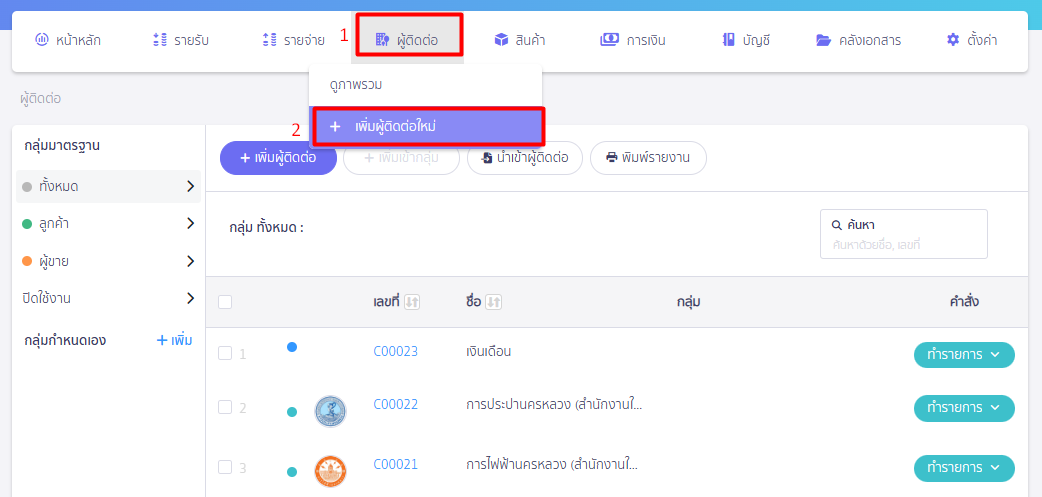Open the ตั้งค่า settings menu
Viewport: 1042px width, 497px height.
coord(972,40)
